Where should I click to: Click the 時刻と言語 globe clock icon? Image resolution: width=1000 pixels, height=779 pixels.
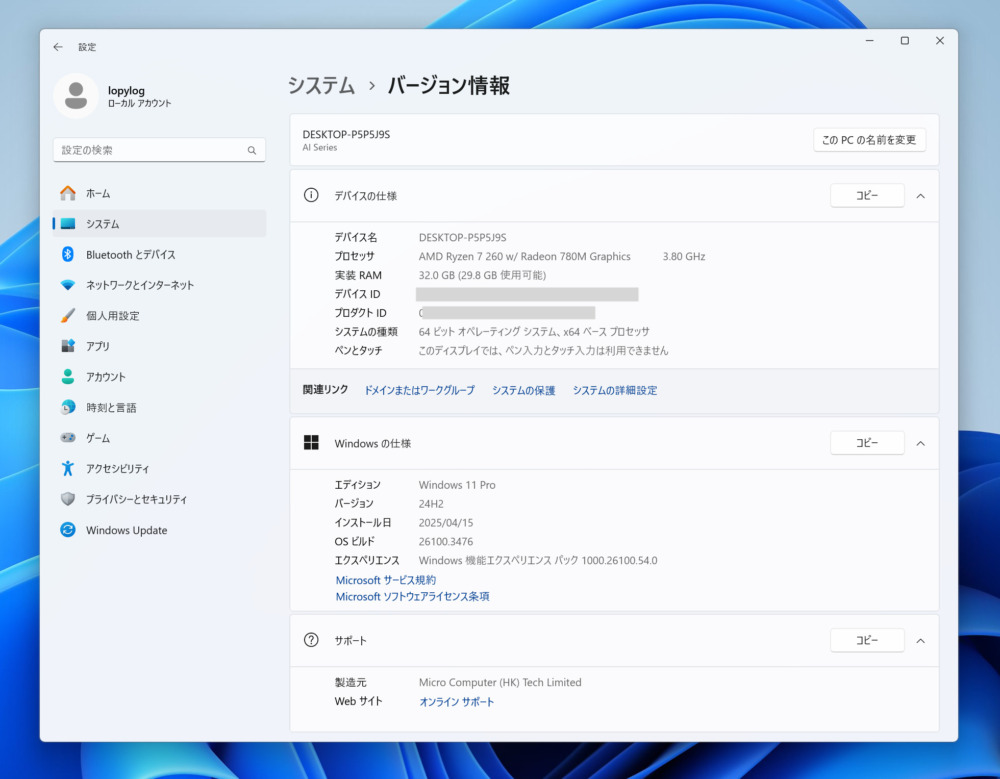[x=68, y=407]
